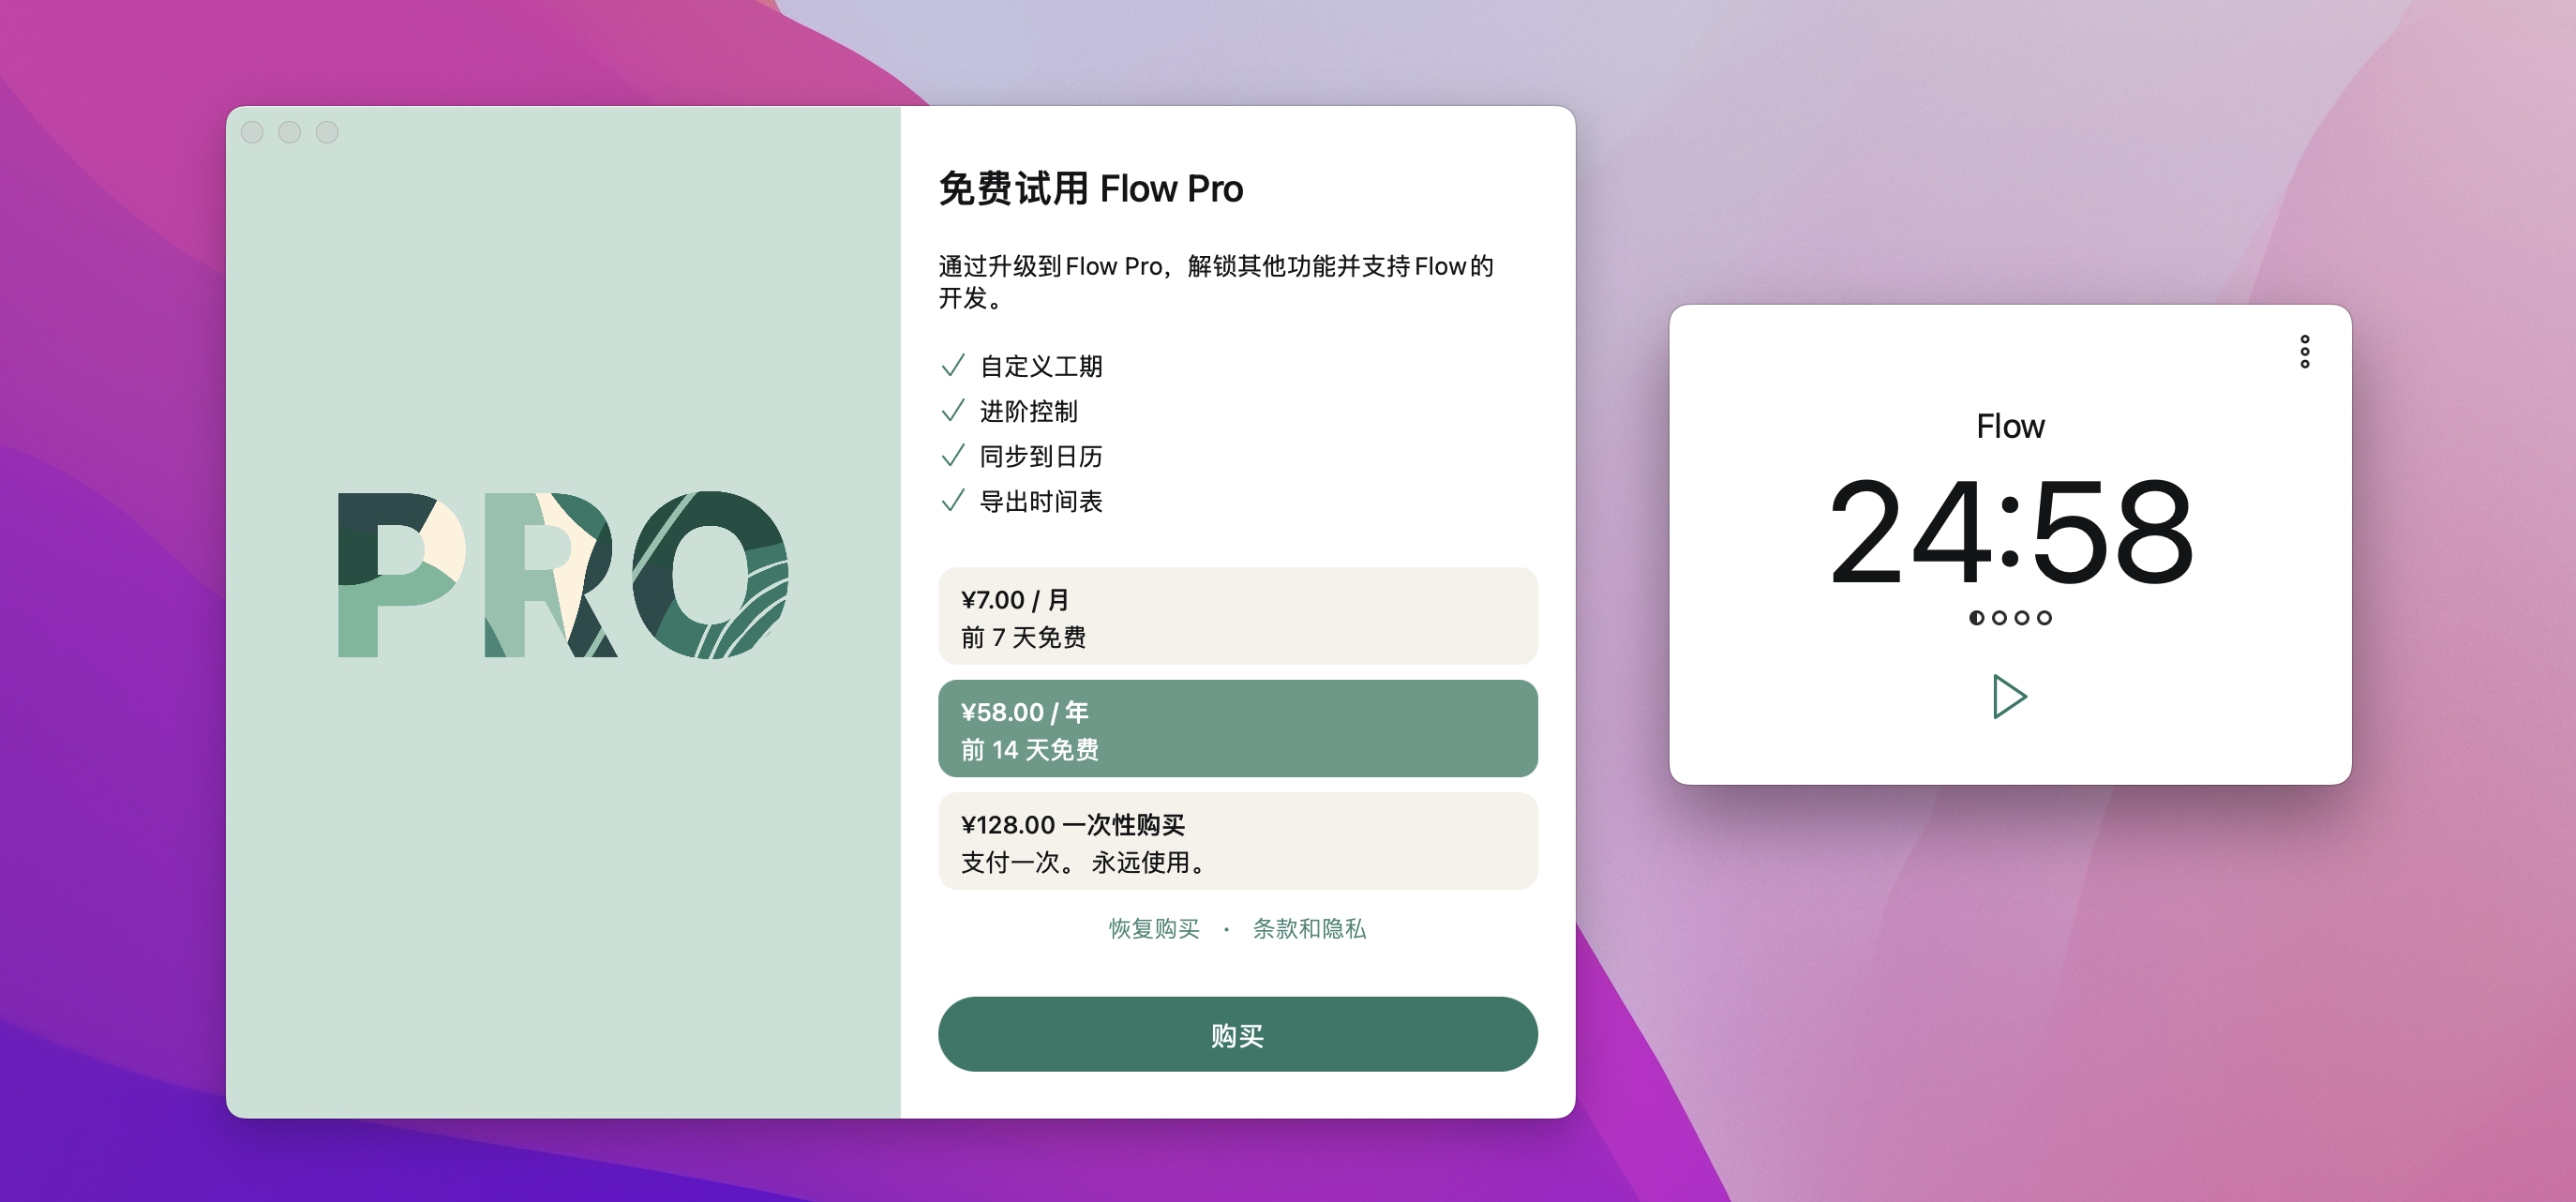Click the checkmark beside 进阶控制

click(x=953, y=410)
